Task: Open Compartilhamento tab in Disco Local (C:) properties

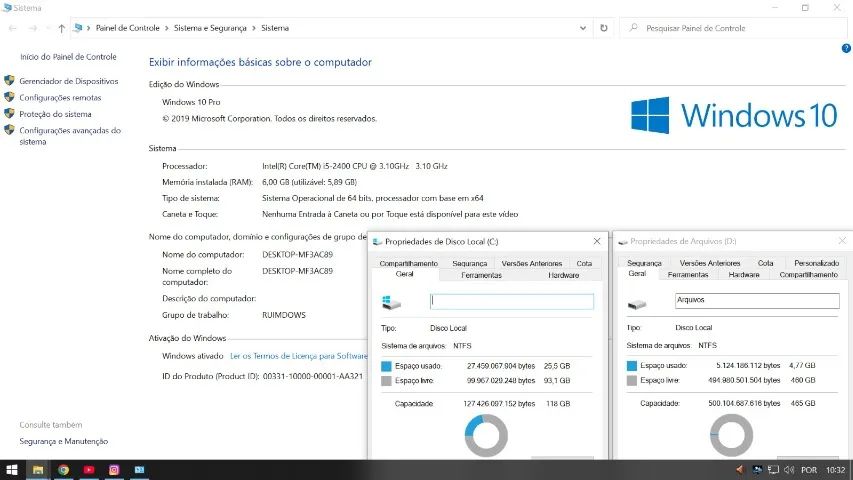Action: click(409, 263)
